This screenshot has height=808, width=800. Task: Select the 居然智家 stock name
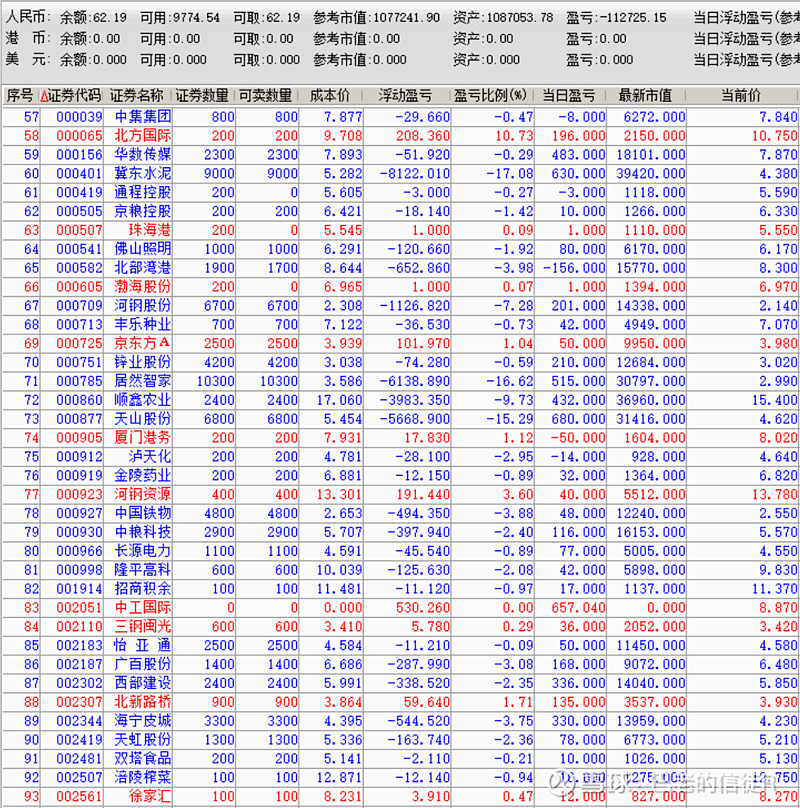tap(143, 381)
